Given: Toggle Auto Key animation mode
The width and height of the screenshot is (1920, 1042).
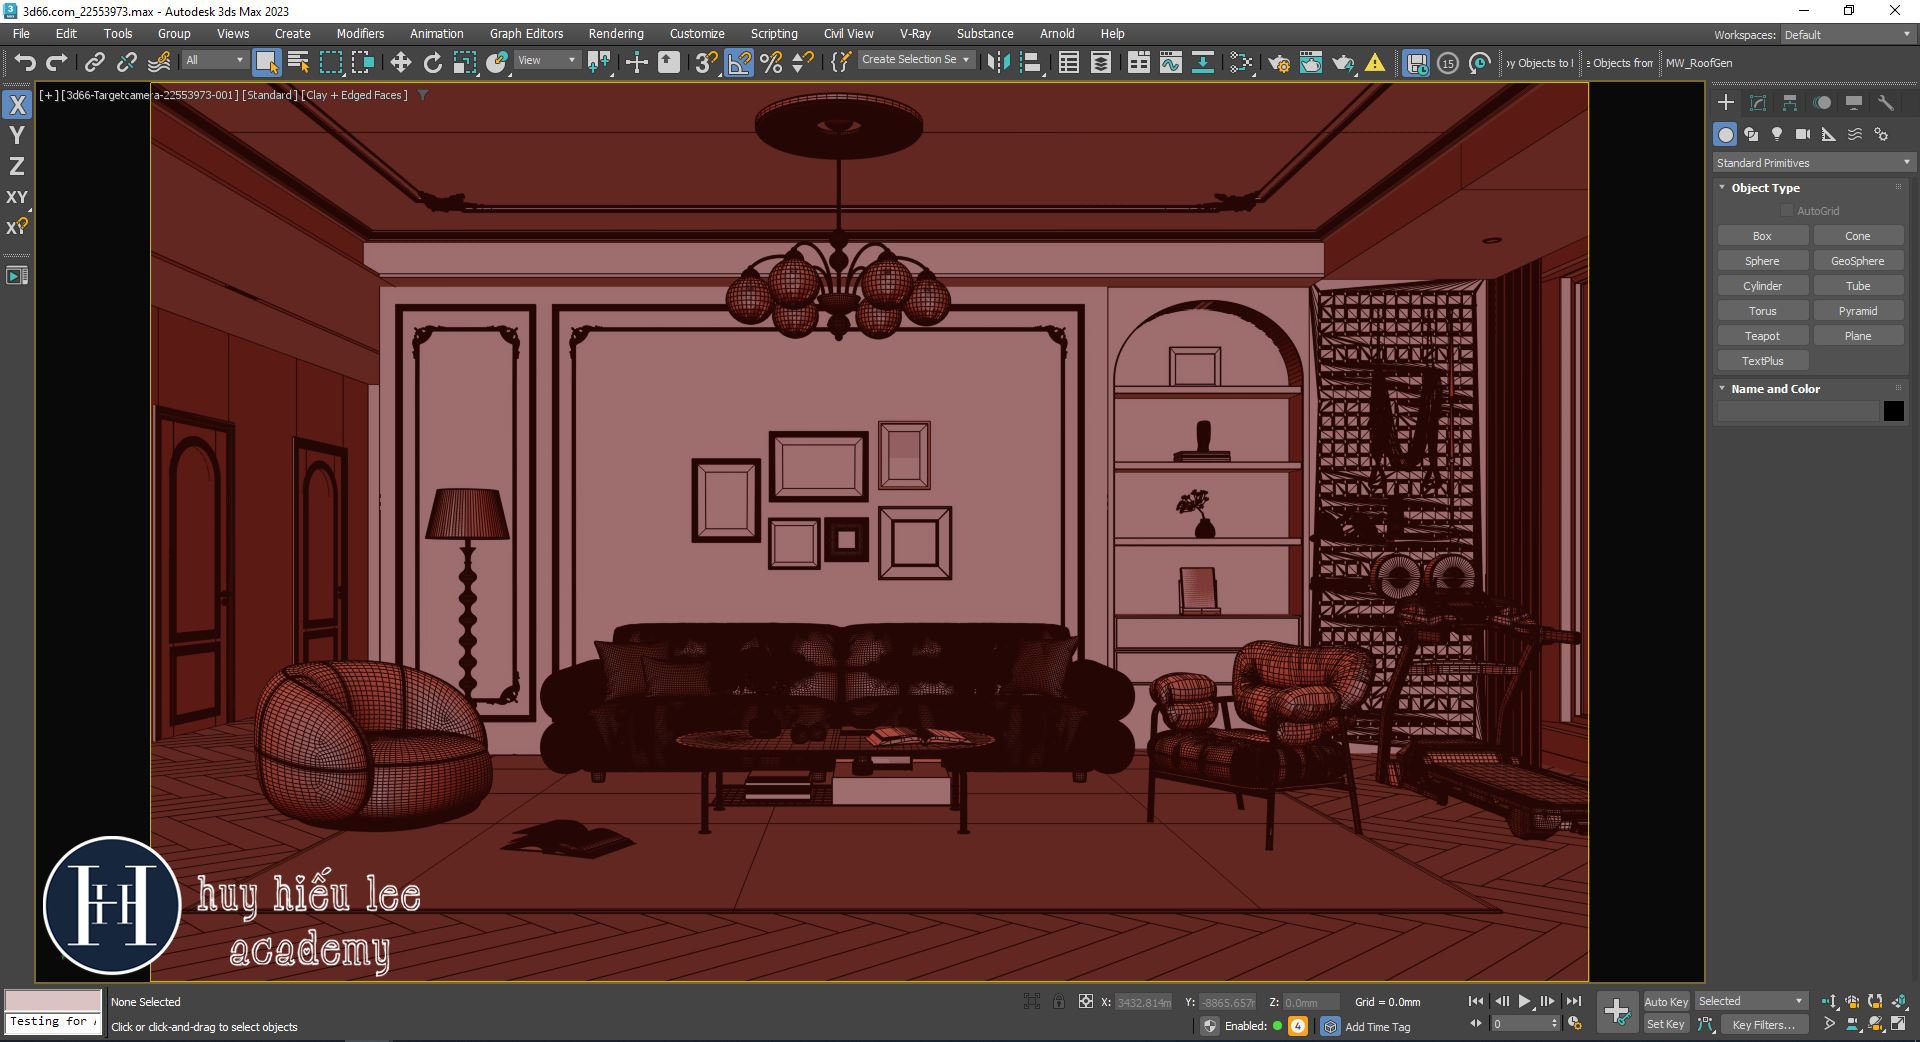Looking at the screenshot, I should pos(1665,1001).
